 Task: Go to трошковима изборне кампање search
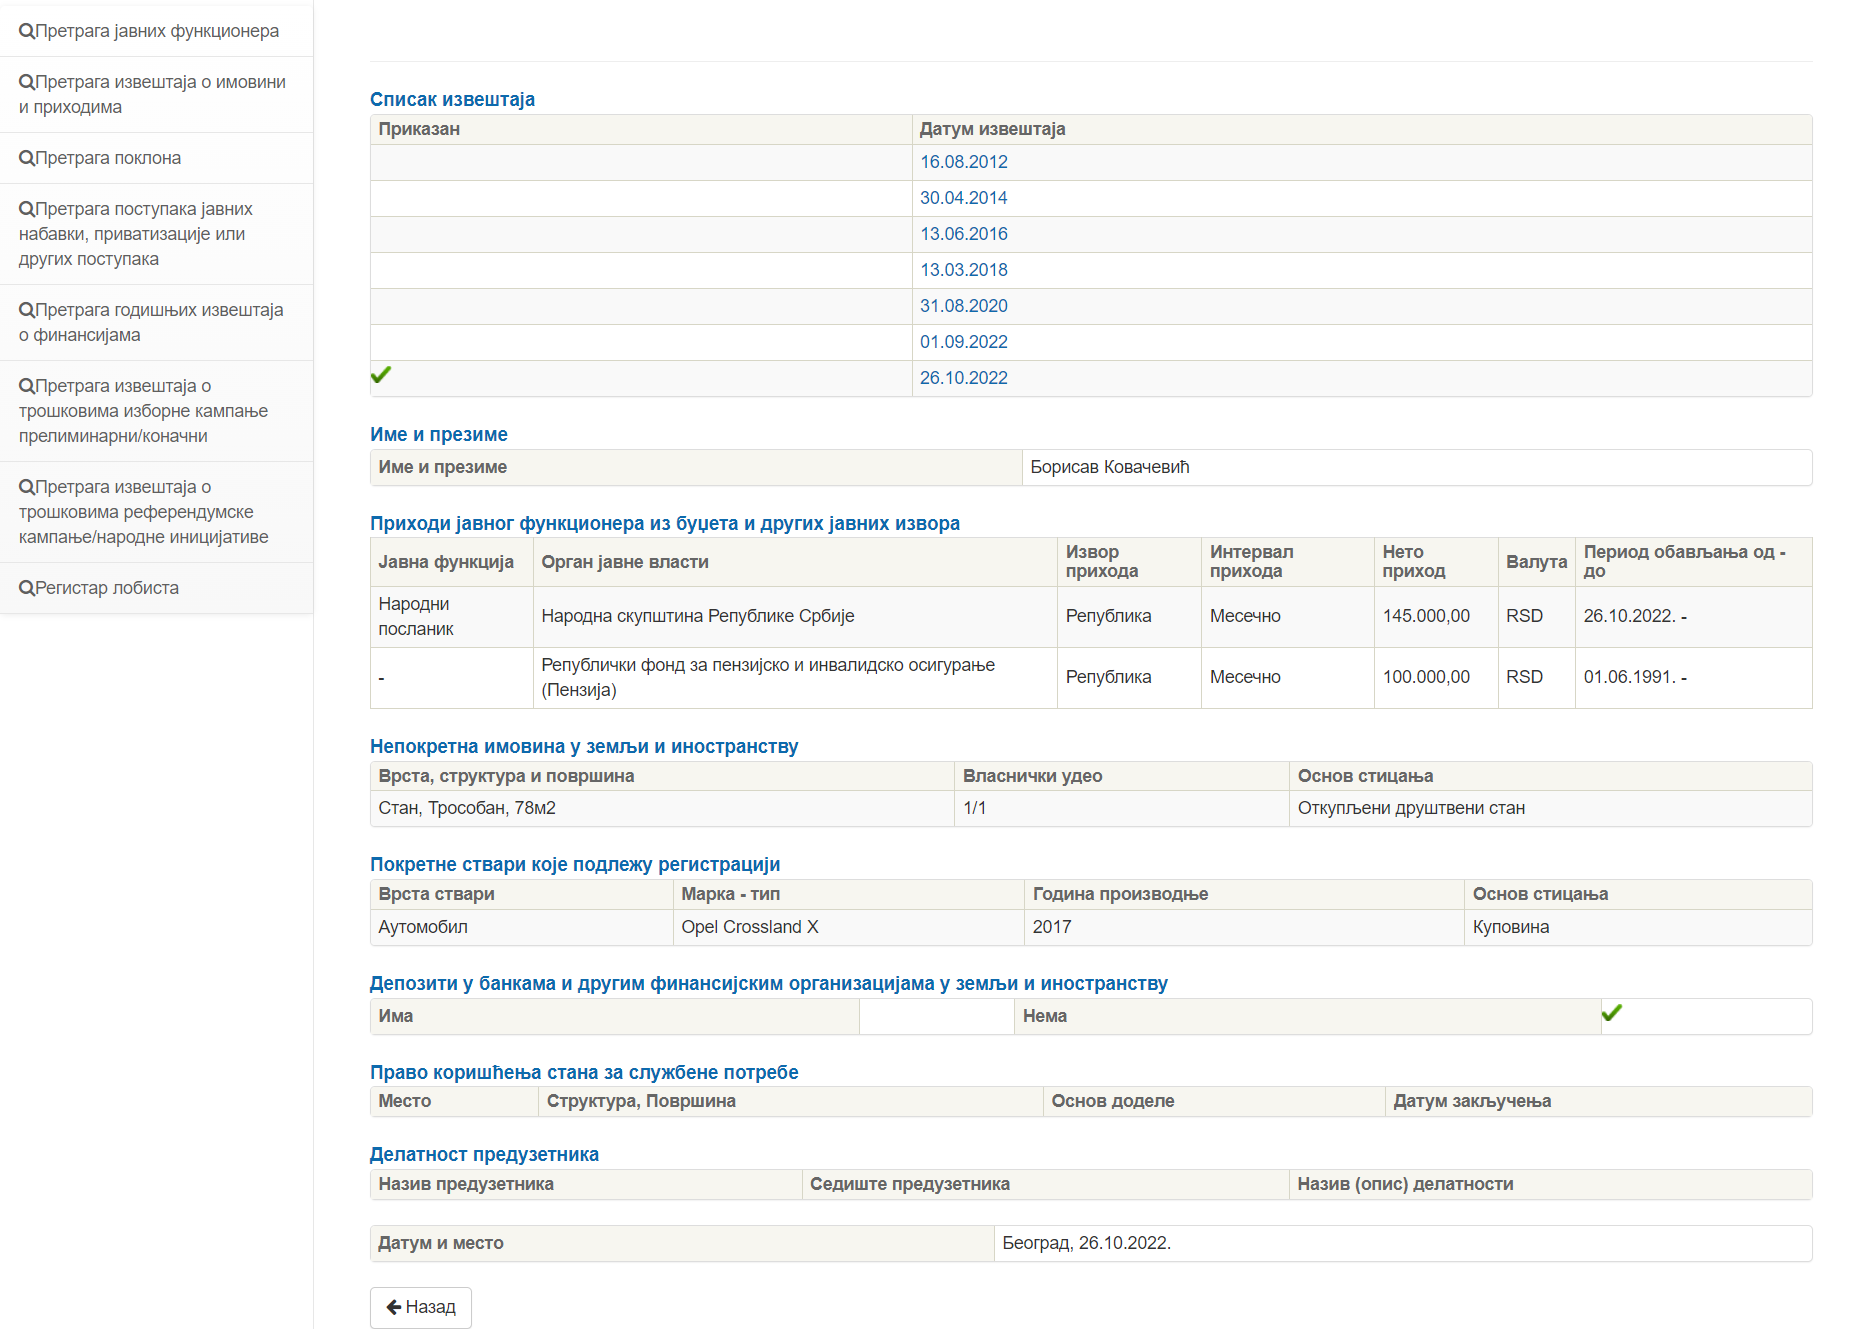(145, 411)
